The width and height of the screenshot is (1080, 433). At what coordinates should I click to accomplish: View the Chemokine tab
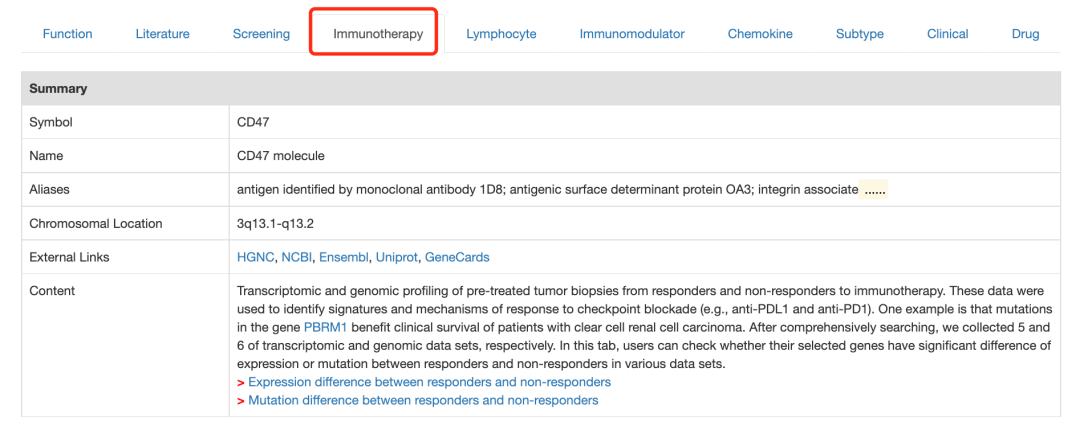click(x=760, y=34)
